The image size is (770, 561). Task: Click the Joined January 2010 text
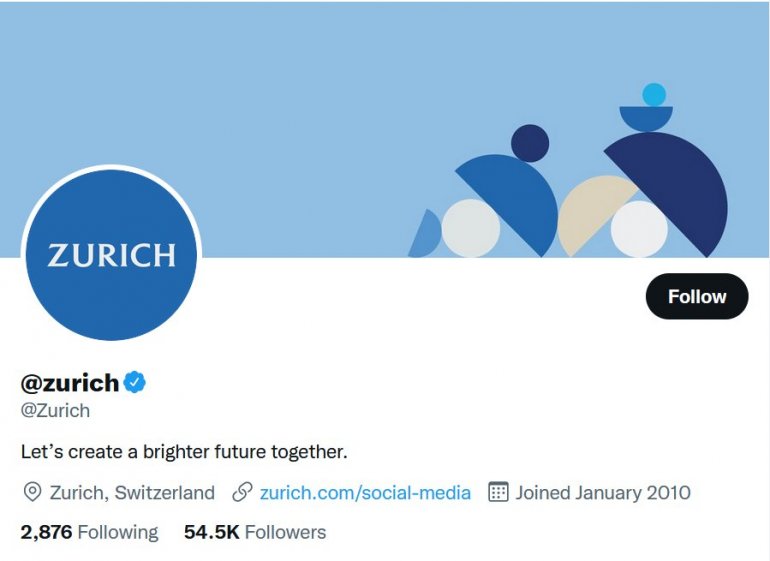point(602,492)
